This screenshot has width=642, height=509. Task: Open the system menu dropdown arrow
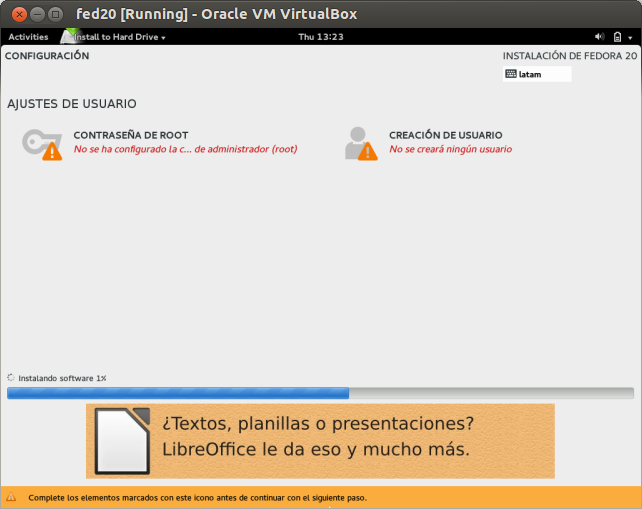[x=630, y=38]
